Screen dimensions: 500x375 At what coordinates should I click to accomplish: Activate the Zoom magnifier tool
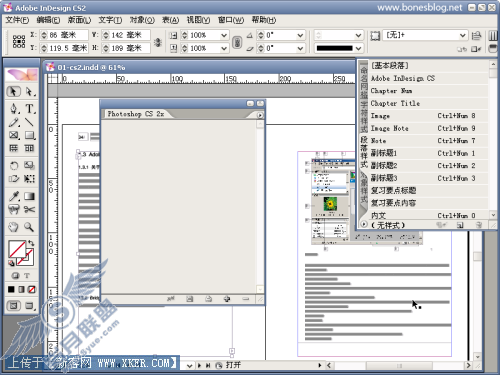point(29,227)
